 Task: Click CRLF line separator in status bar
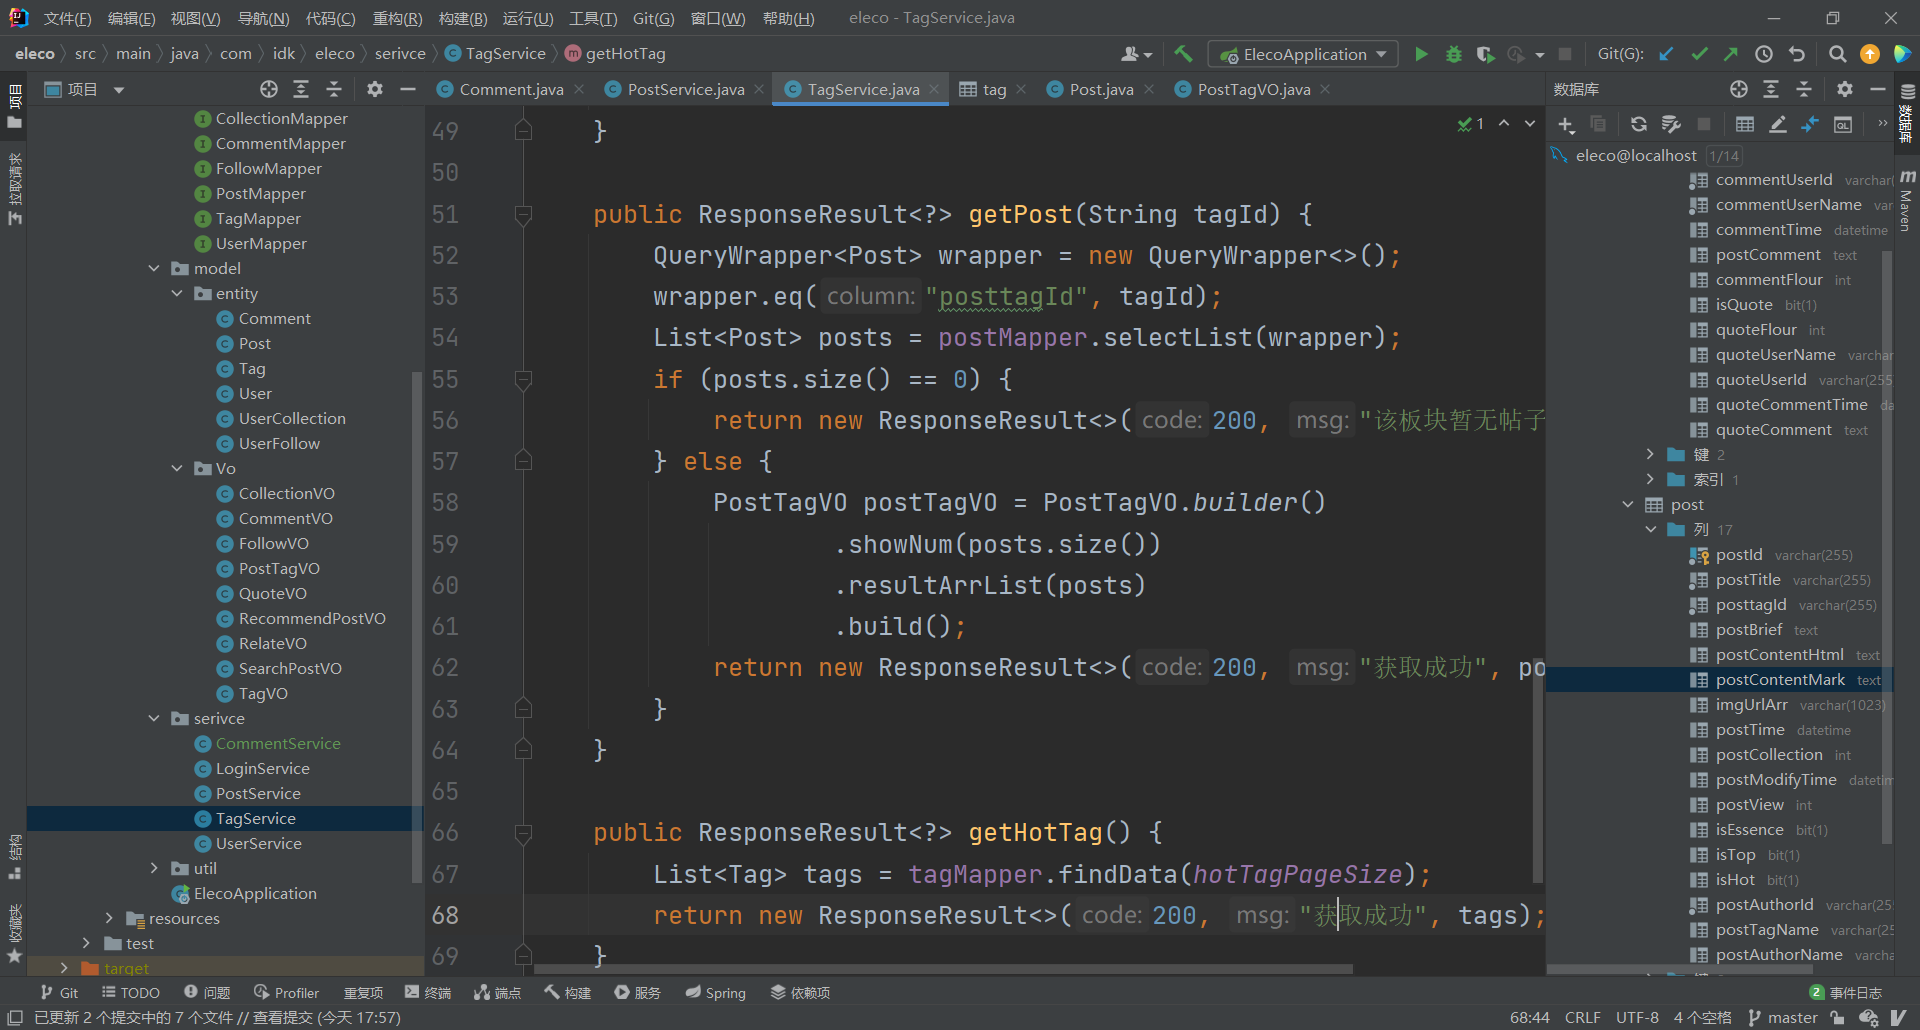[x=1583, y=1017]
